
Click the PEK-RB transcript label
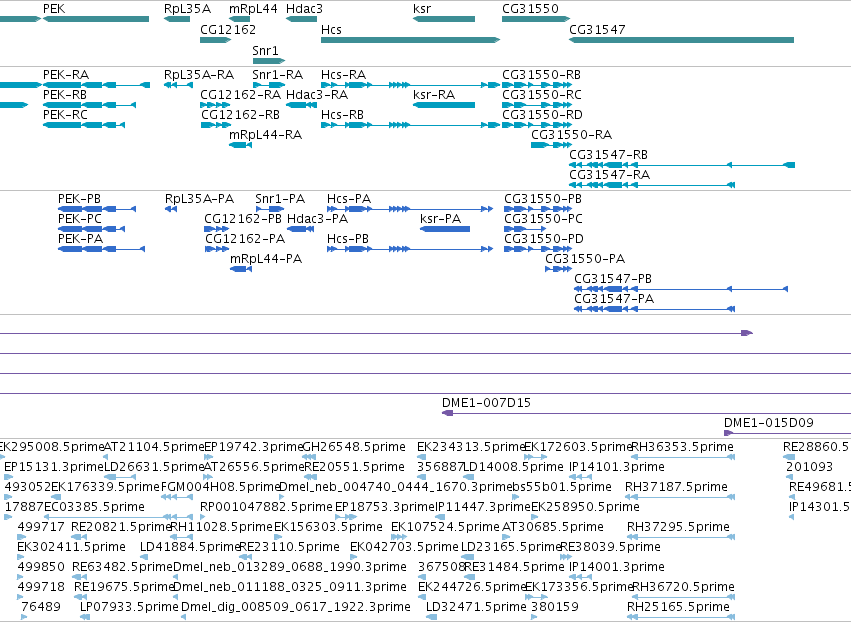pyautogui.click(x=65, y=94)
